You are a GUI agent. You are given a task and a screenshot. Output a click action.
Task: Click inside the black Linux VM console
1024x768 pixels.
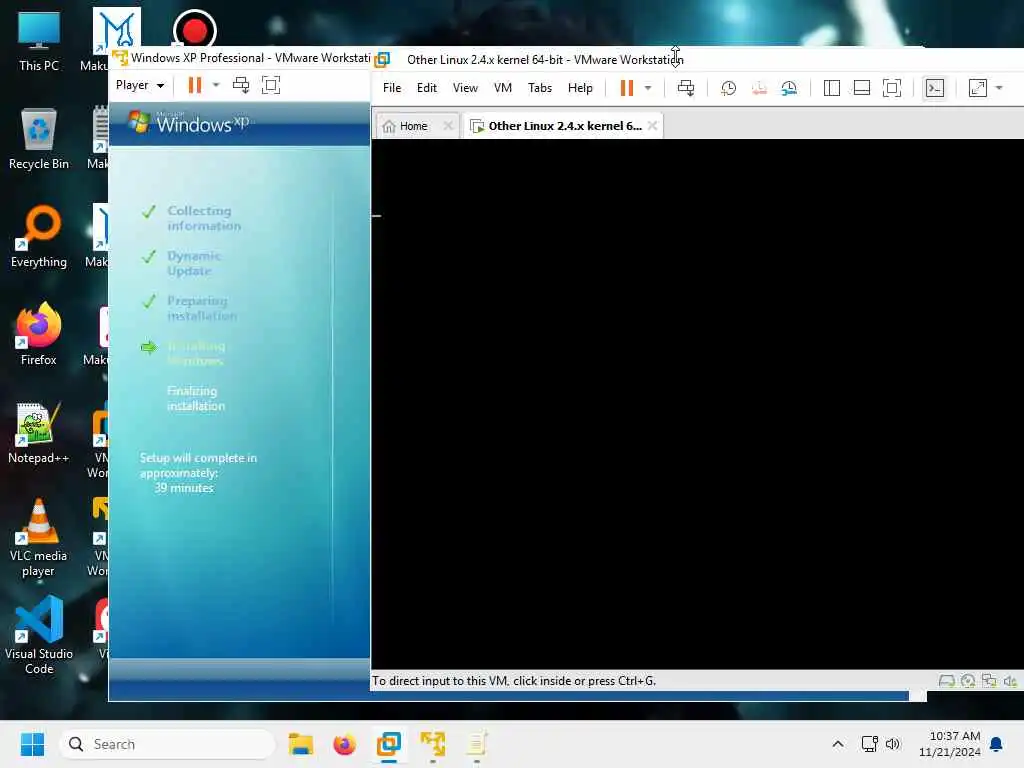click(697, 404)
